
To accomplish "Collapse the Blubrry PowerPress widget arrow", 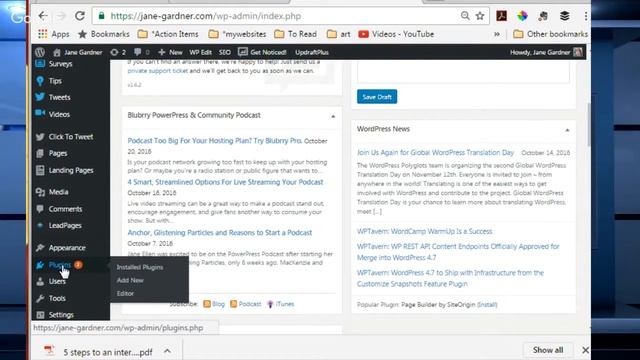I will (333, 116).
